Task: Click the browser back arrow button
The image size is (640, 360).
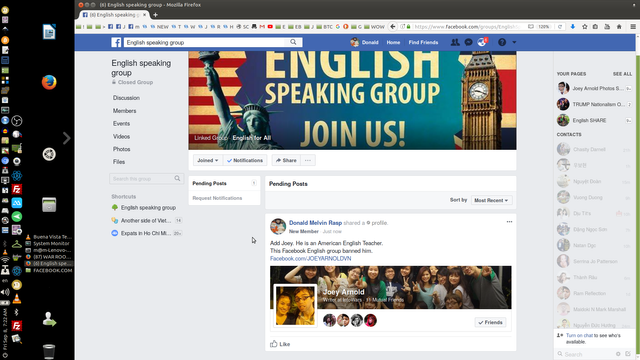Action: (x=393, y=27)
